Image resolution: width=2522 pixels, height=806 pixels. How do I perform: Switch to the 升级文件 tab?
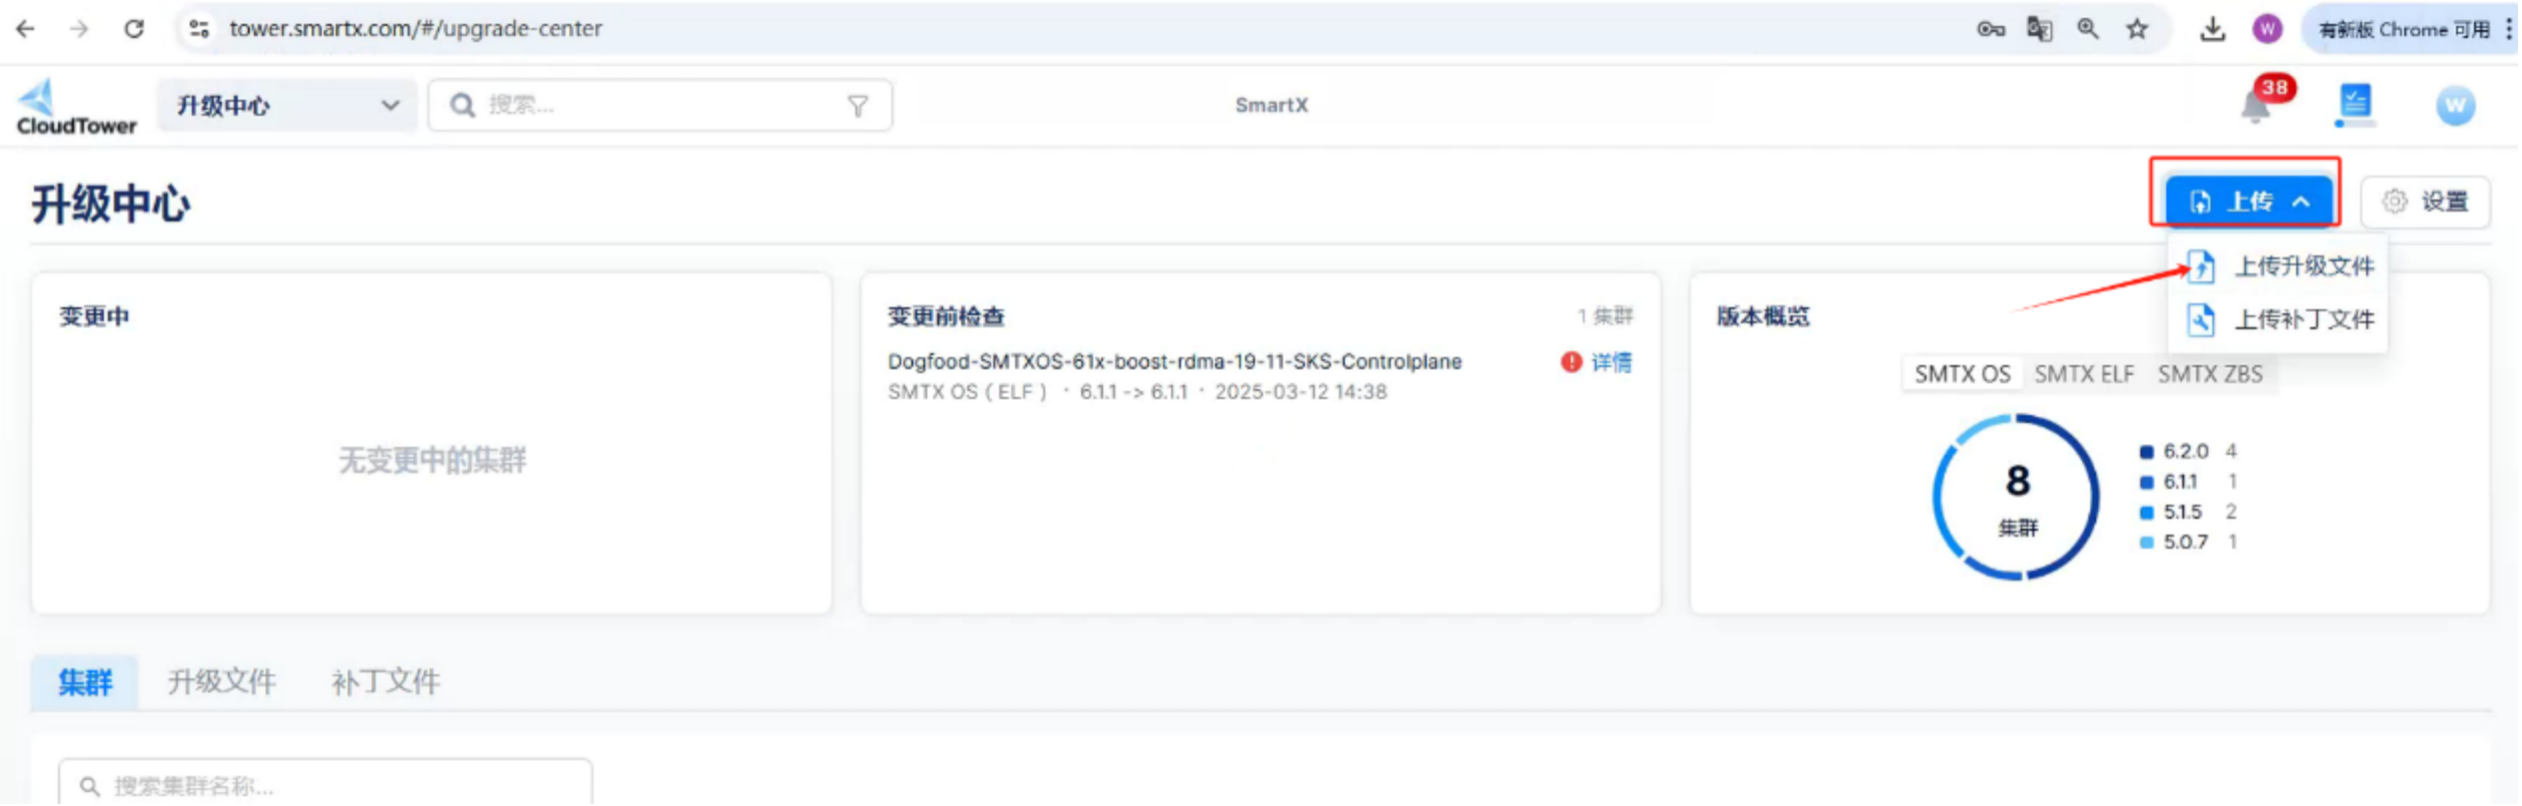click(x=221, y=682)
